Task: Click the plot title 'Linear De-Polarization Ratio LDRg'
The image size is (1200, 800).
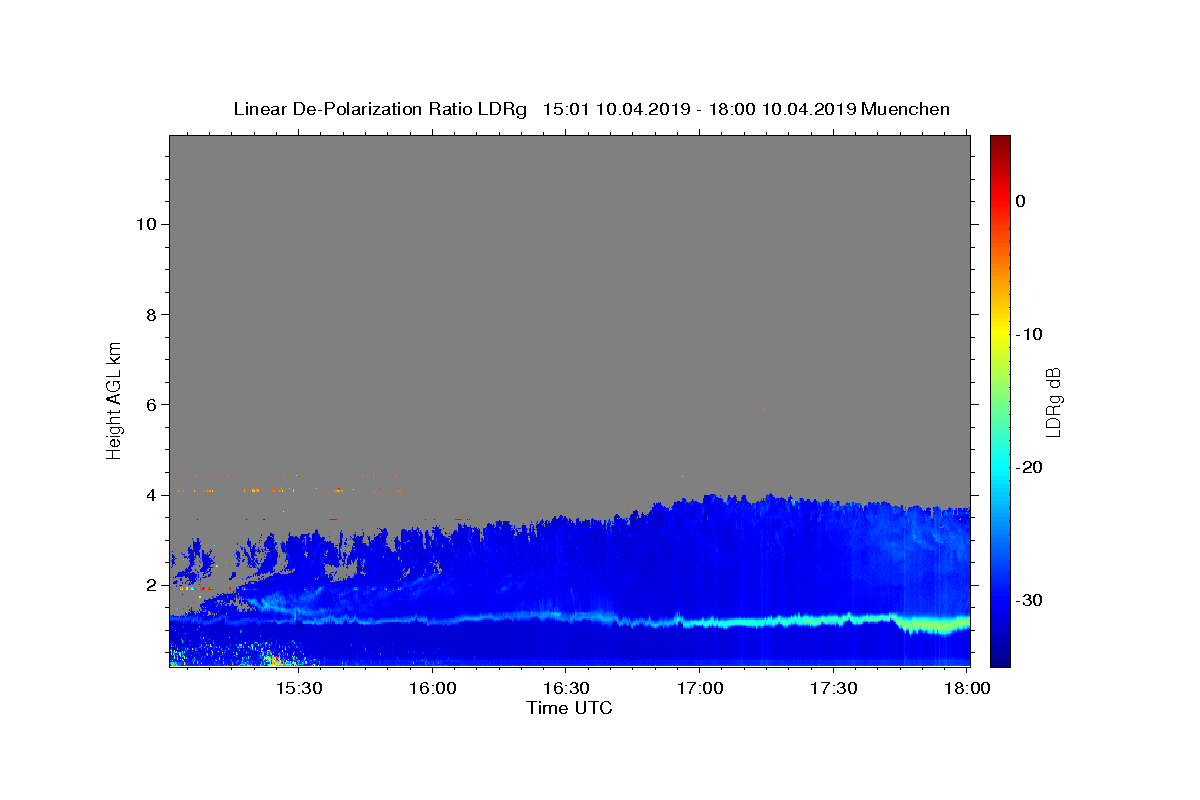Action: pos(380,109)
